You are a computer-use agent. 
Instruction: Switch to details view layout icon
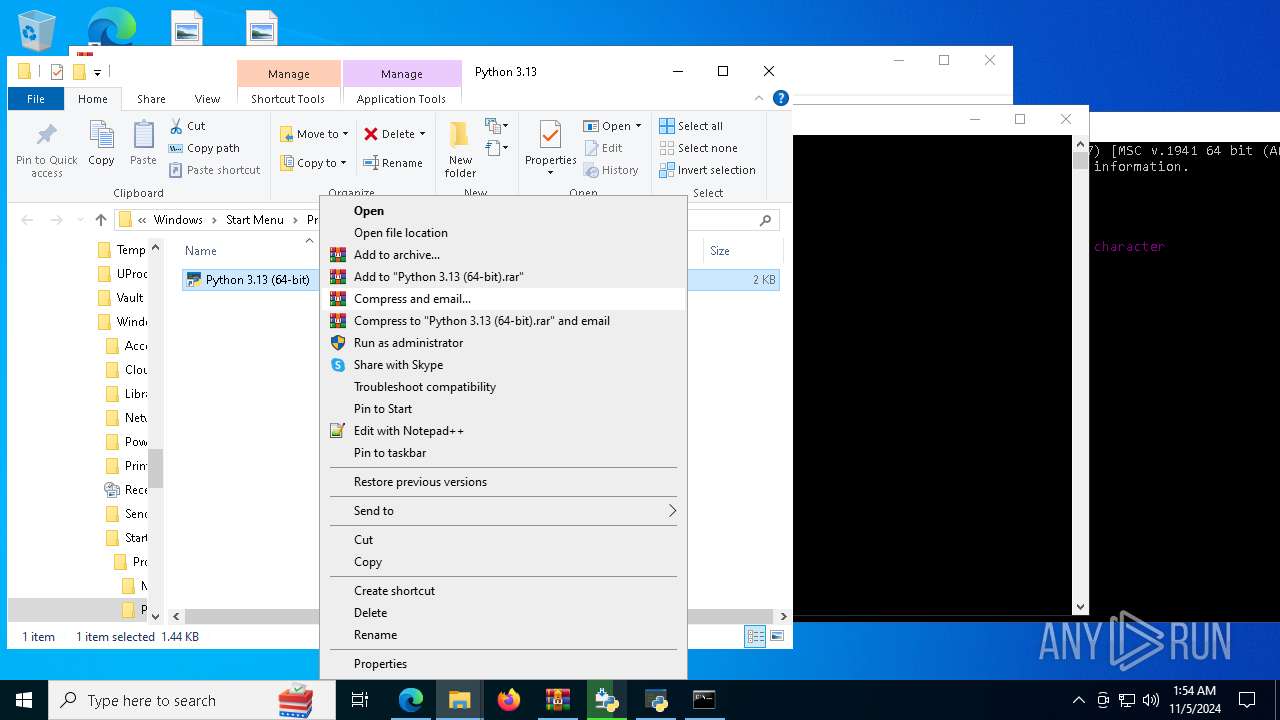756,636
